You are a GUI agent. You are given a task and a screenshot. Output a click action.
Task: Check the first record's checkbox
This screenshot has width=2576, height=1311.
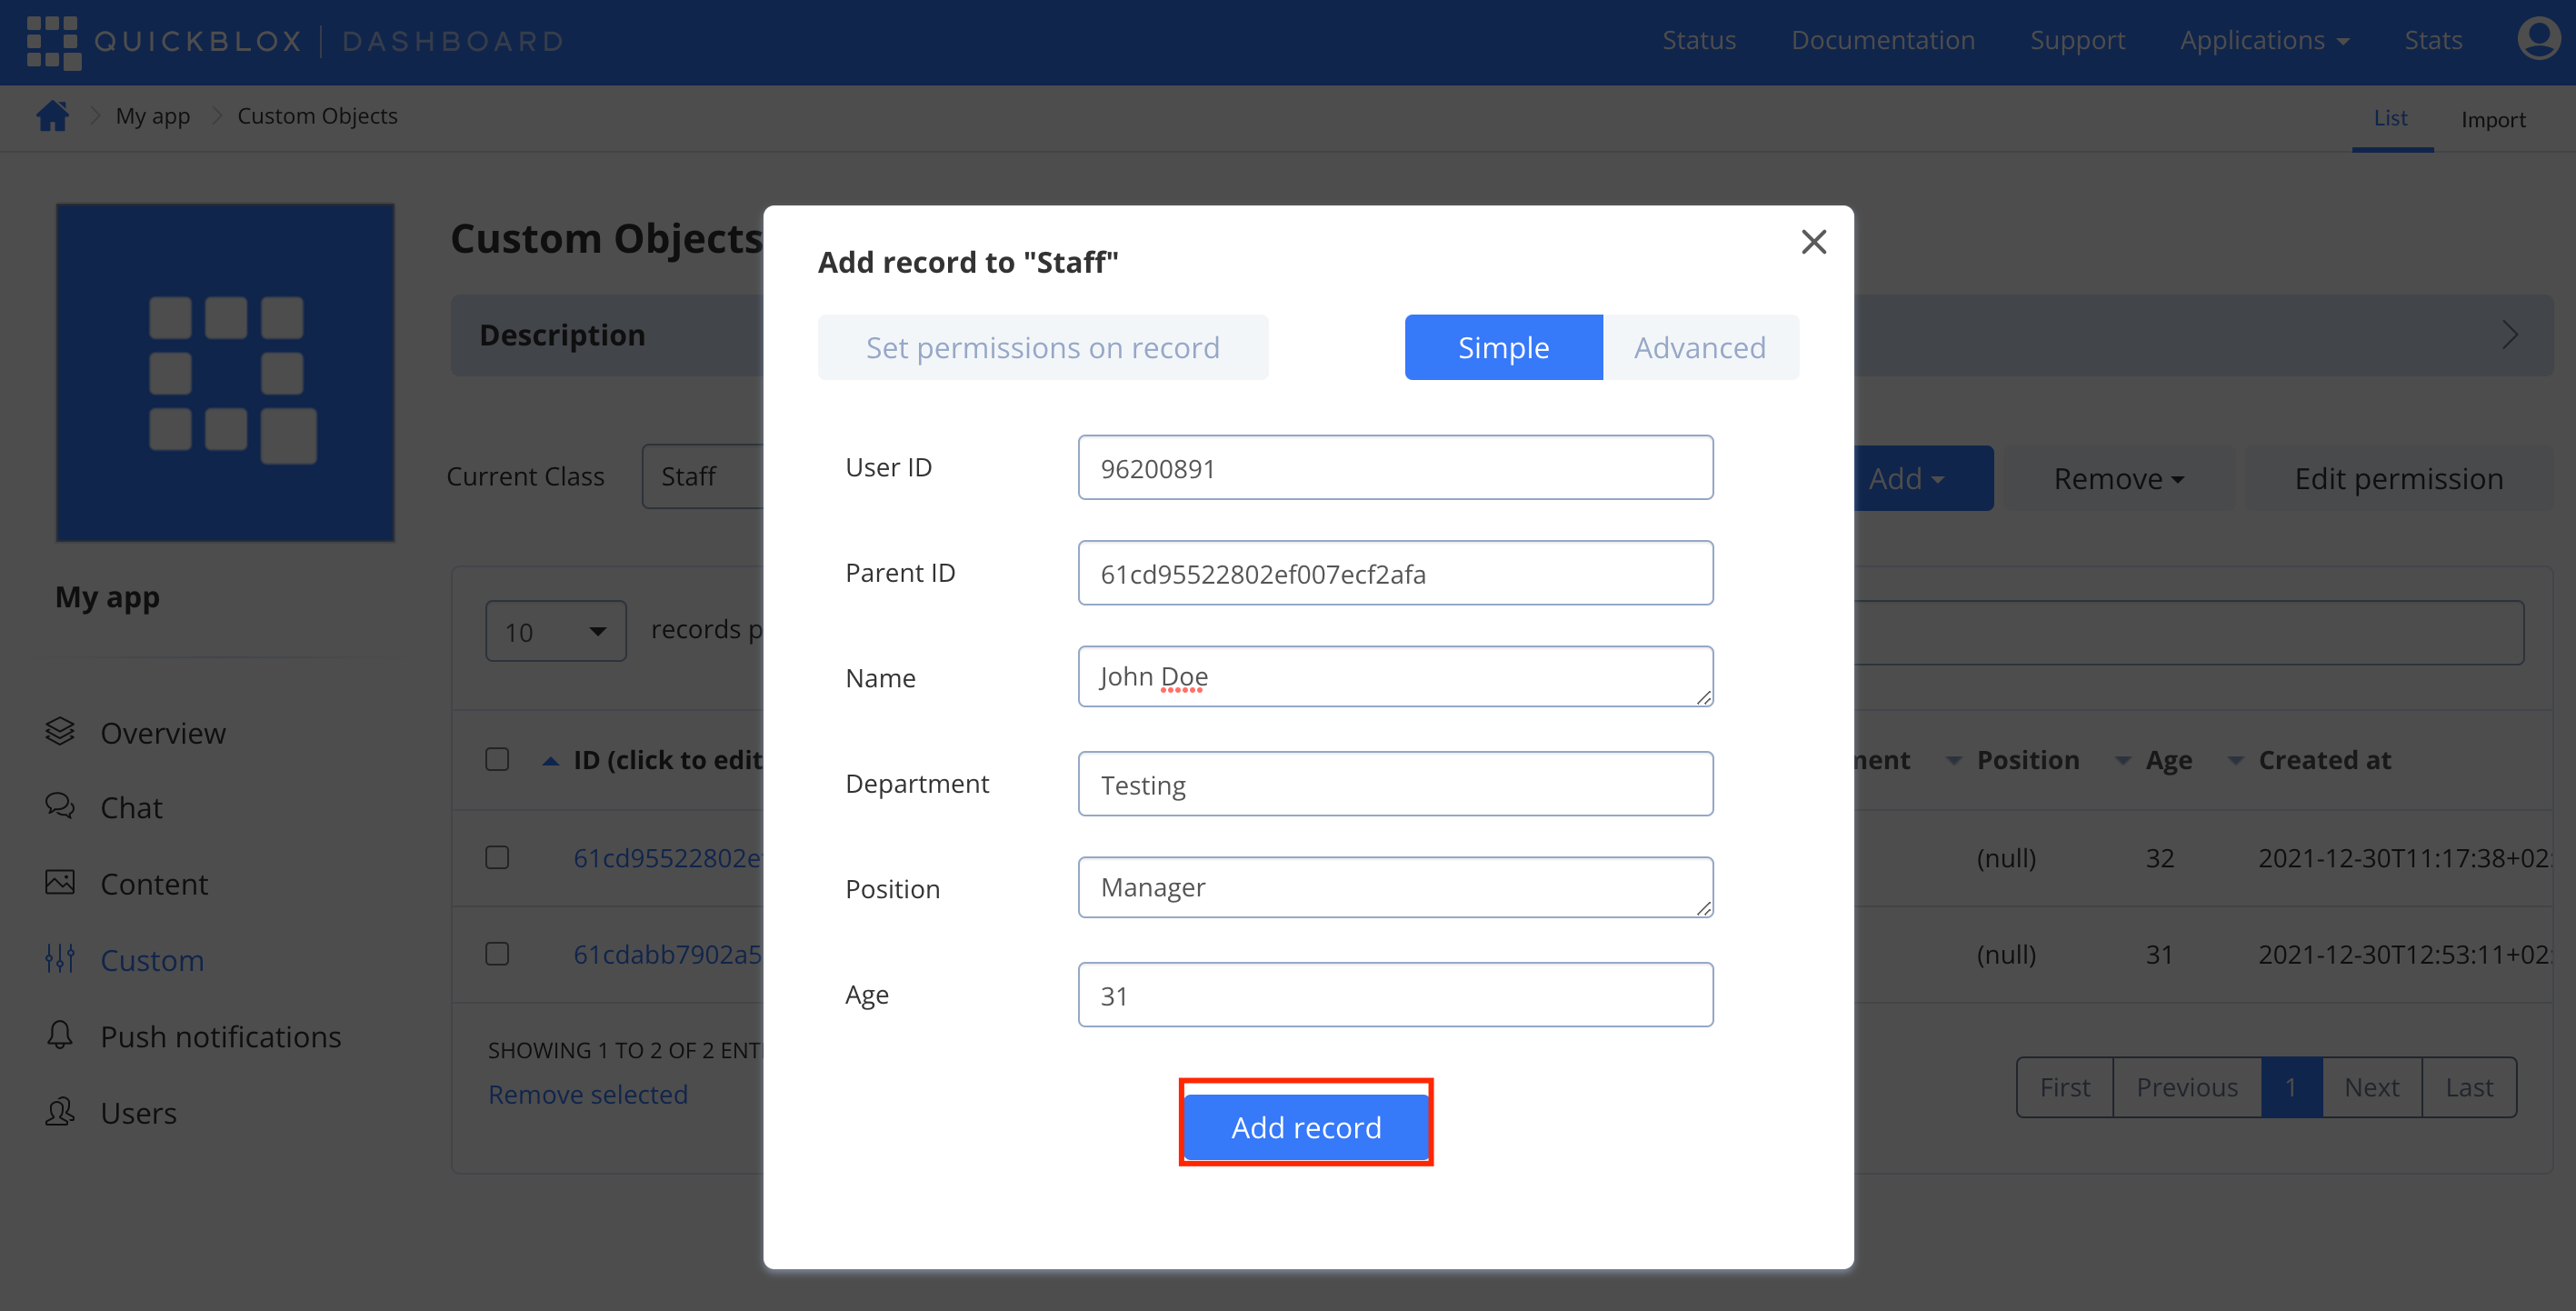click(497, 858)
